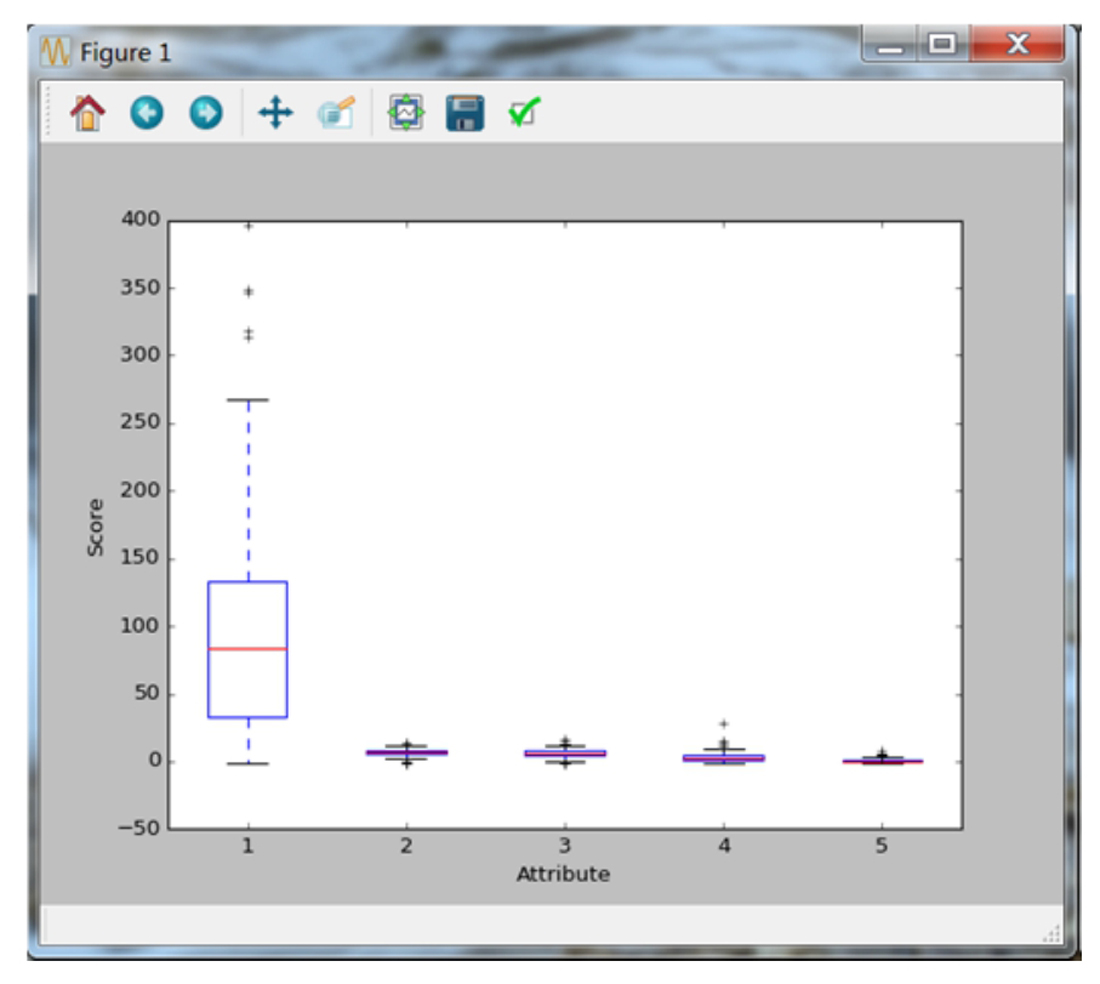This screenshot has width=1100, height=984.
Task: Click the upper whisker cap of box 1
Action: tap(248, 400)
